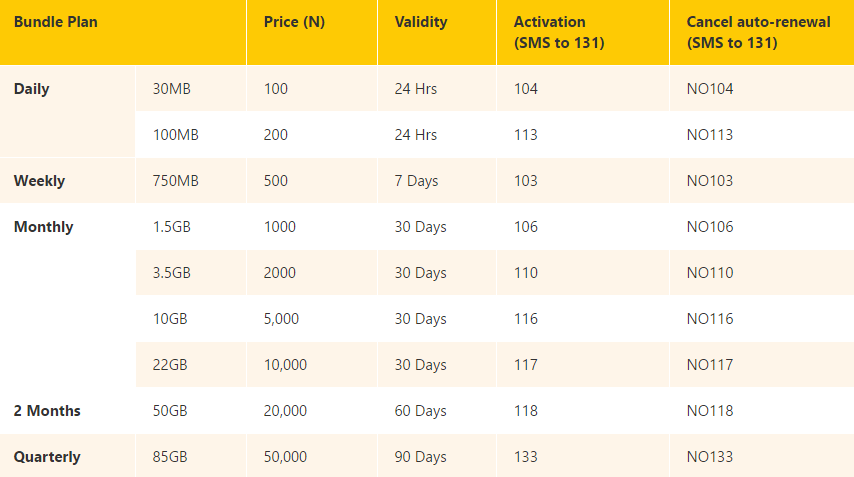Image resolution: width=854 pixels, height=477 pixels.
Task: Click the 30MB bundle cell
Action: (172, 89)
